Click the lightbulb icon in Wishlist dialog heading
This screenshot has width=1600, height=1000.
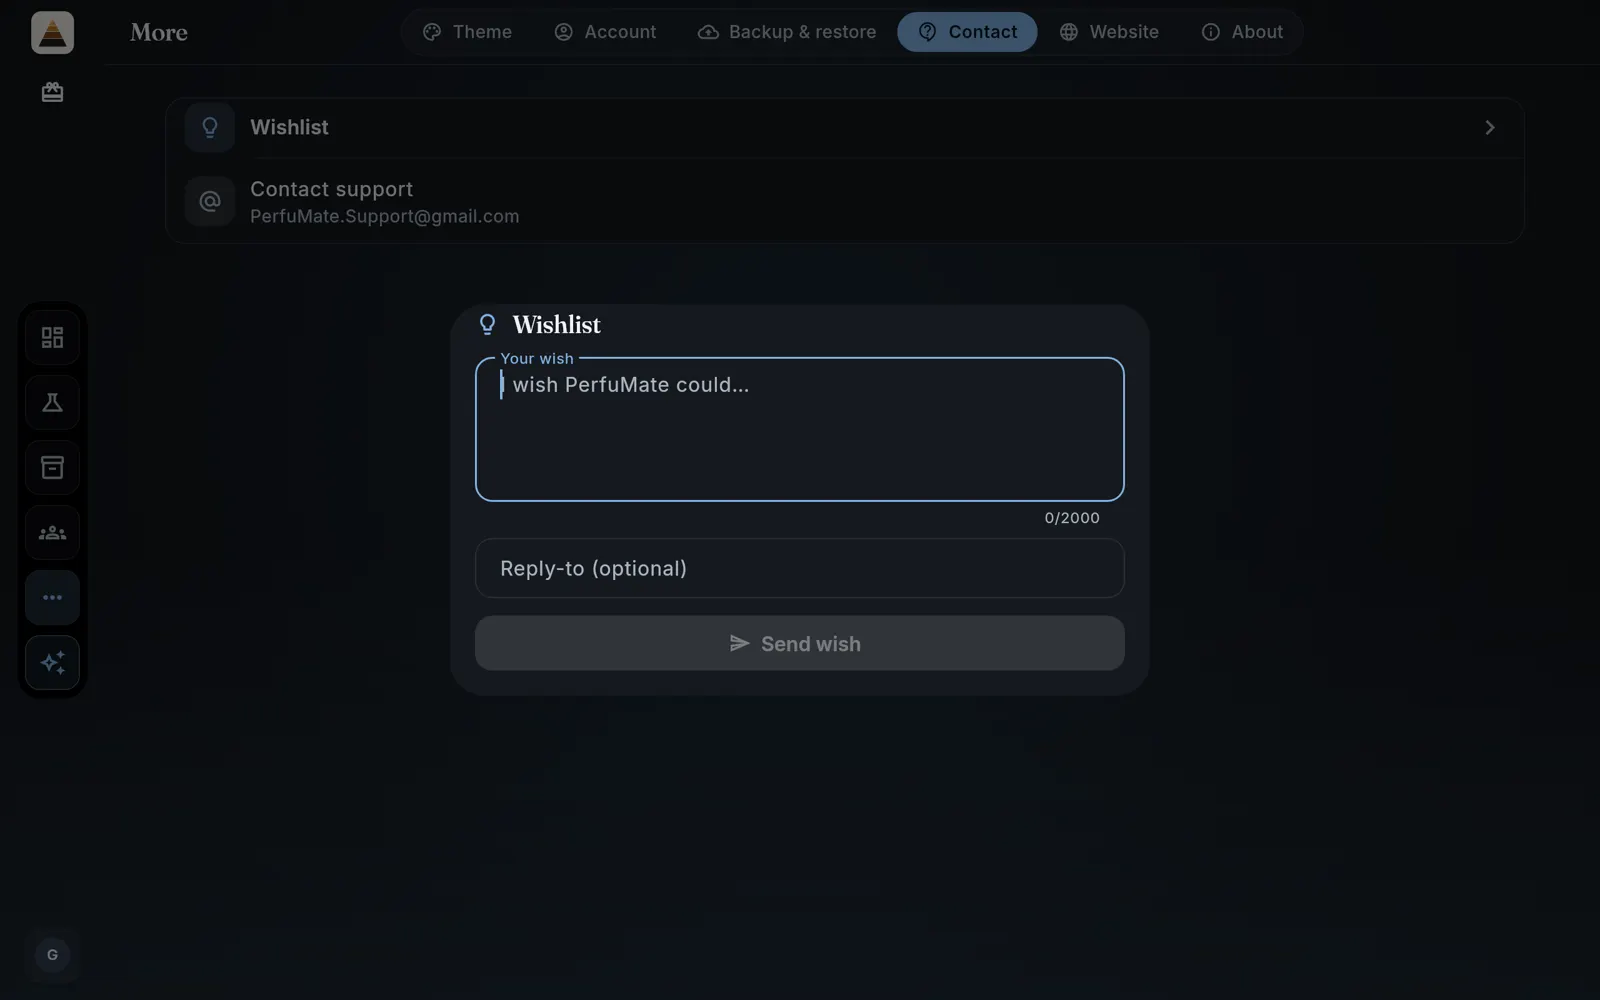487,324
